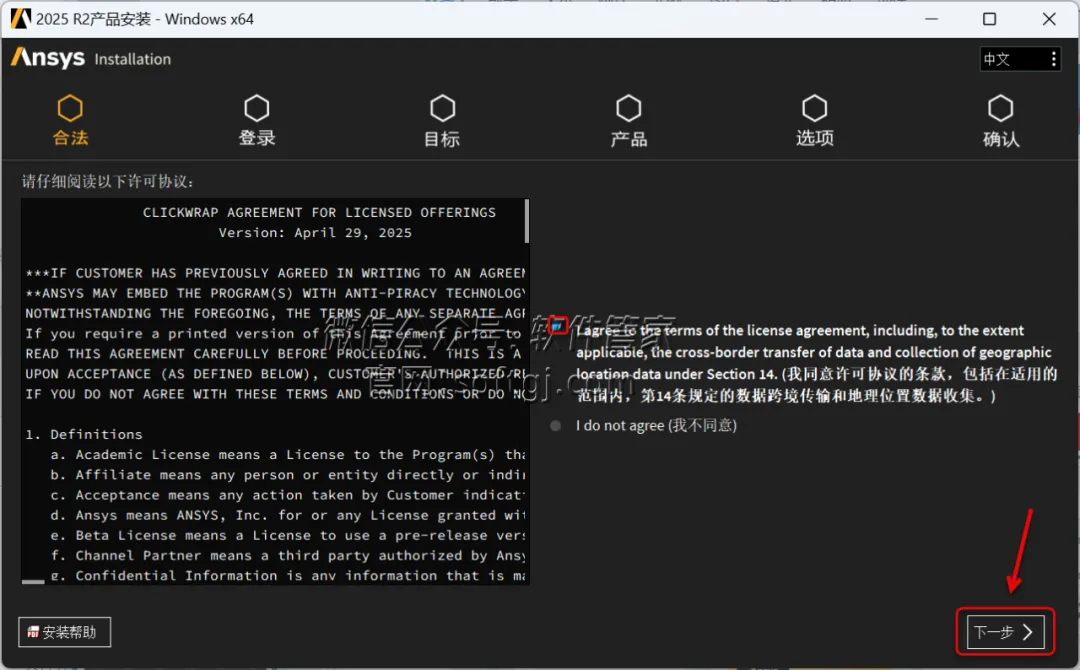
Task: Click the Ansys title bar app icon
Action: point(21,19)
